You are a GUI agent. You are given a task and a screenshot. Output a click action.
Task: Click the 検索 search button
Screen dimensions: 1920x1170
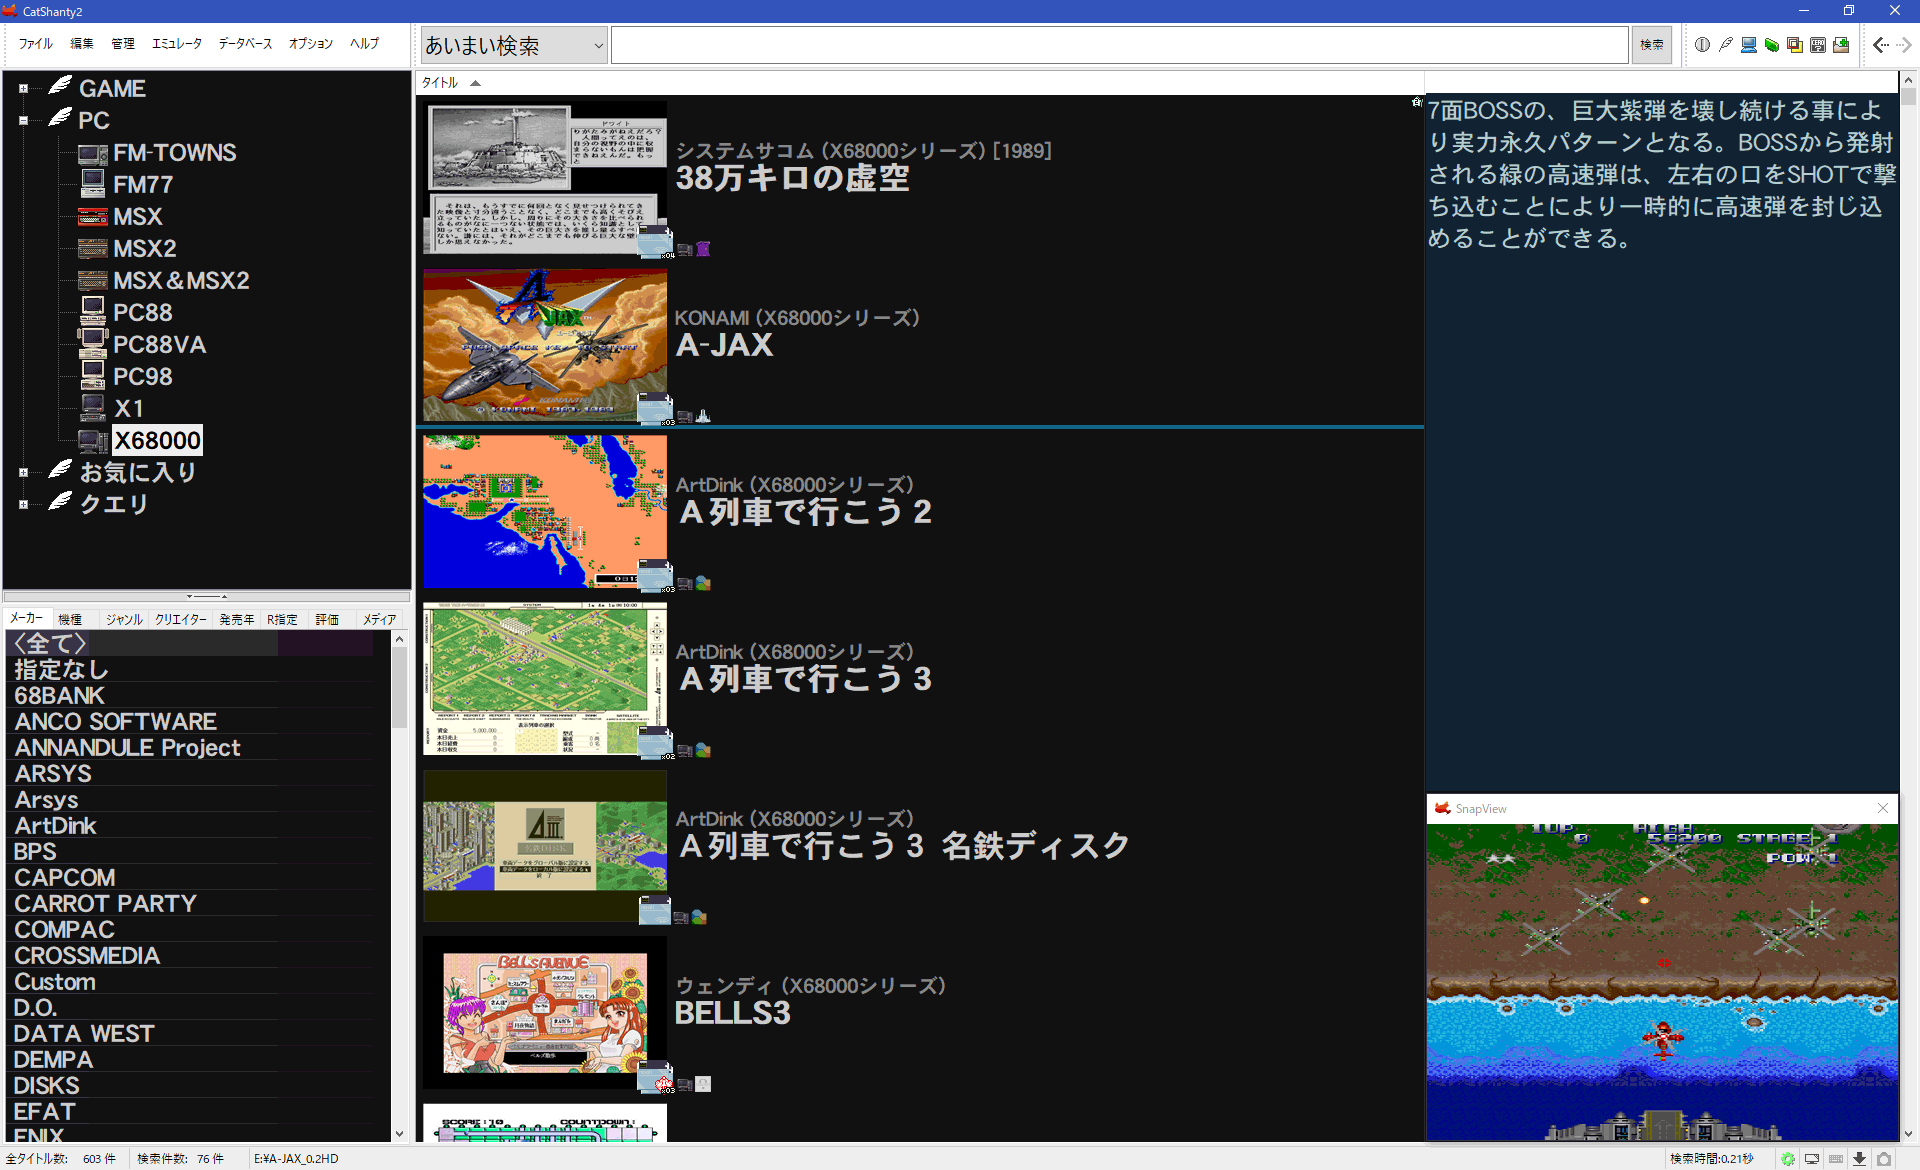click(1651, 45)
